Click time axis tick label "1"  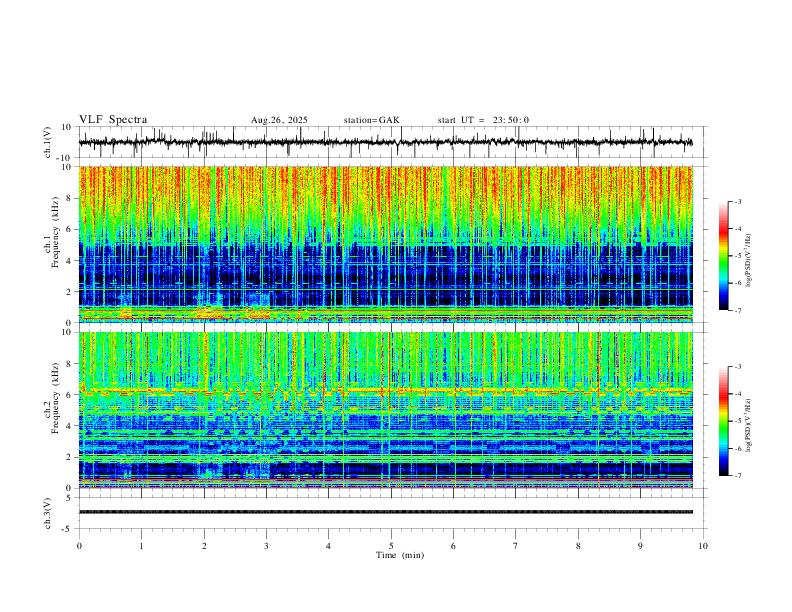pos(141,546)
